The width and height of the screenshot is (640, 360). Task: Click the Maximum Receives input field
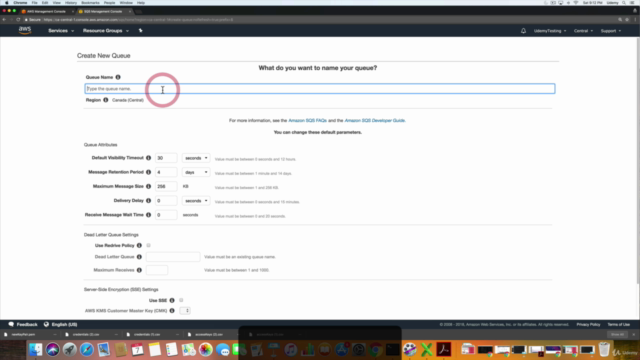click(x=157, y=270)
